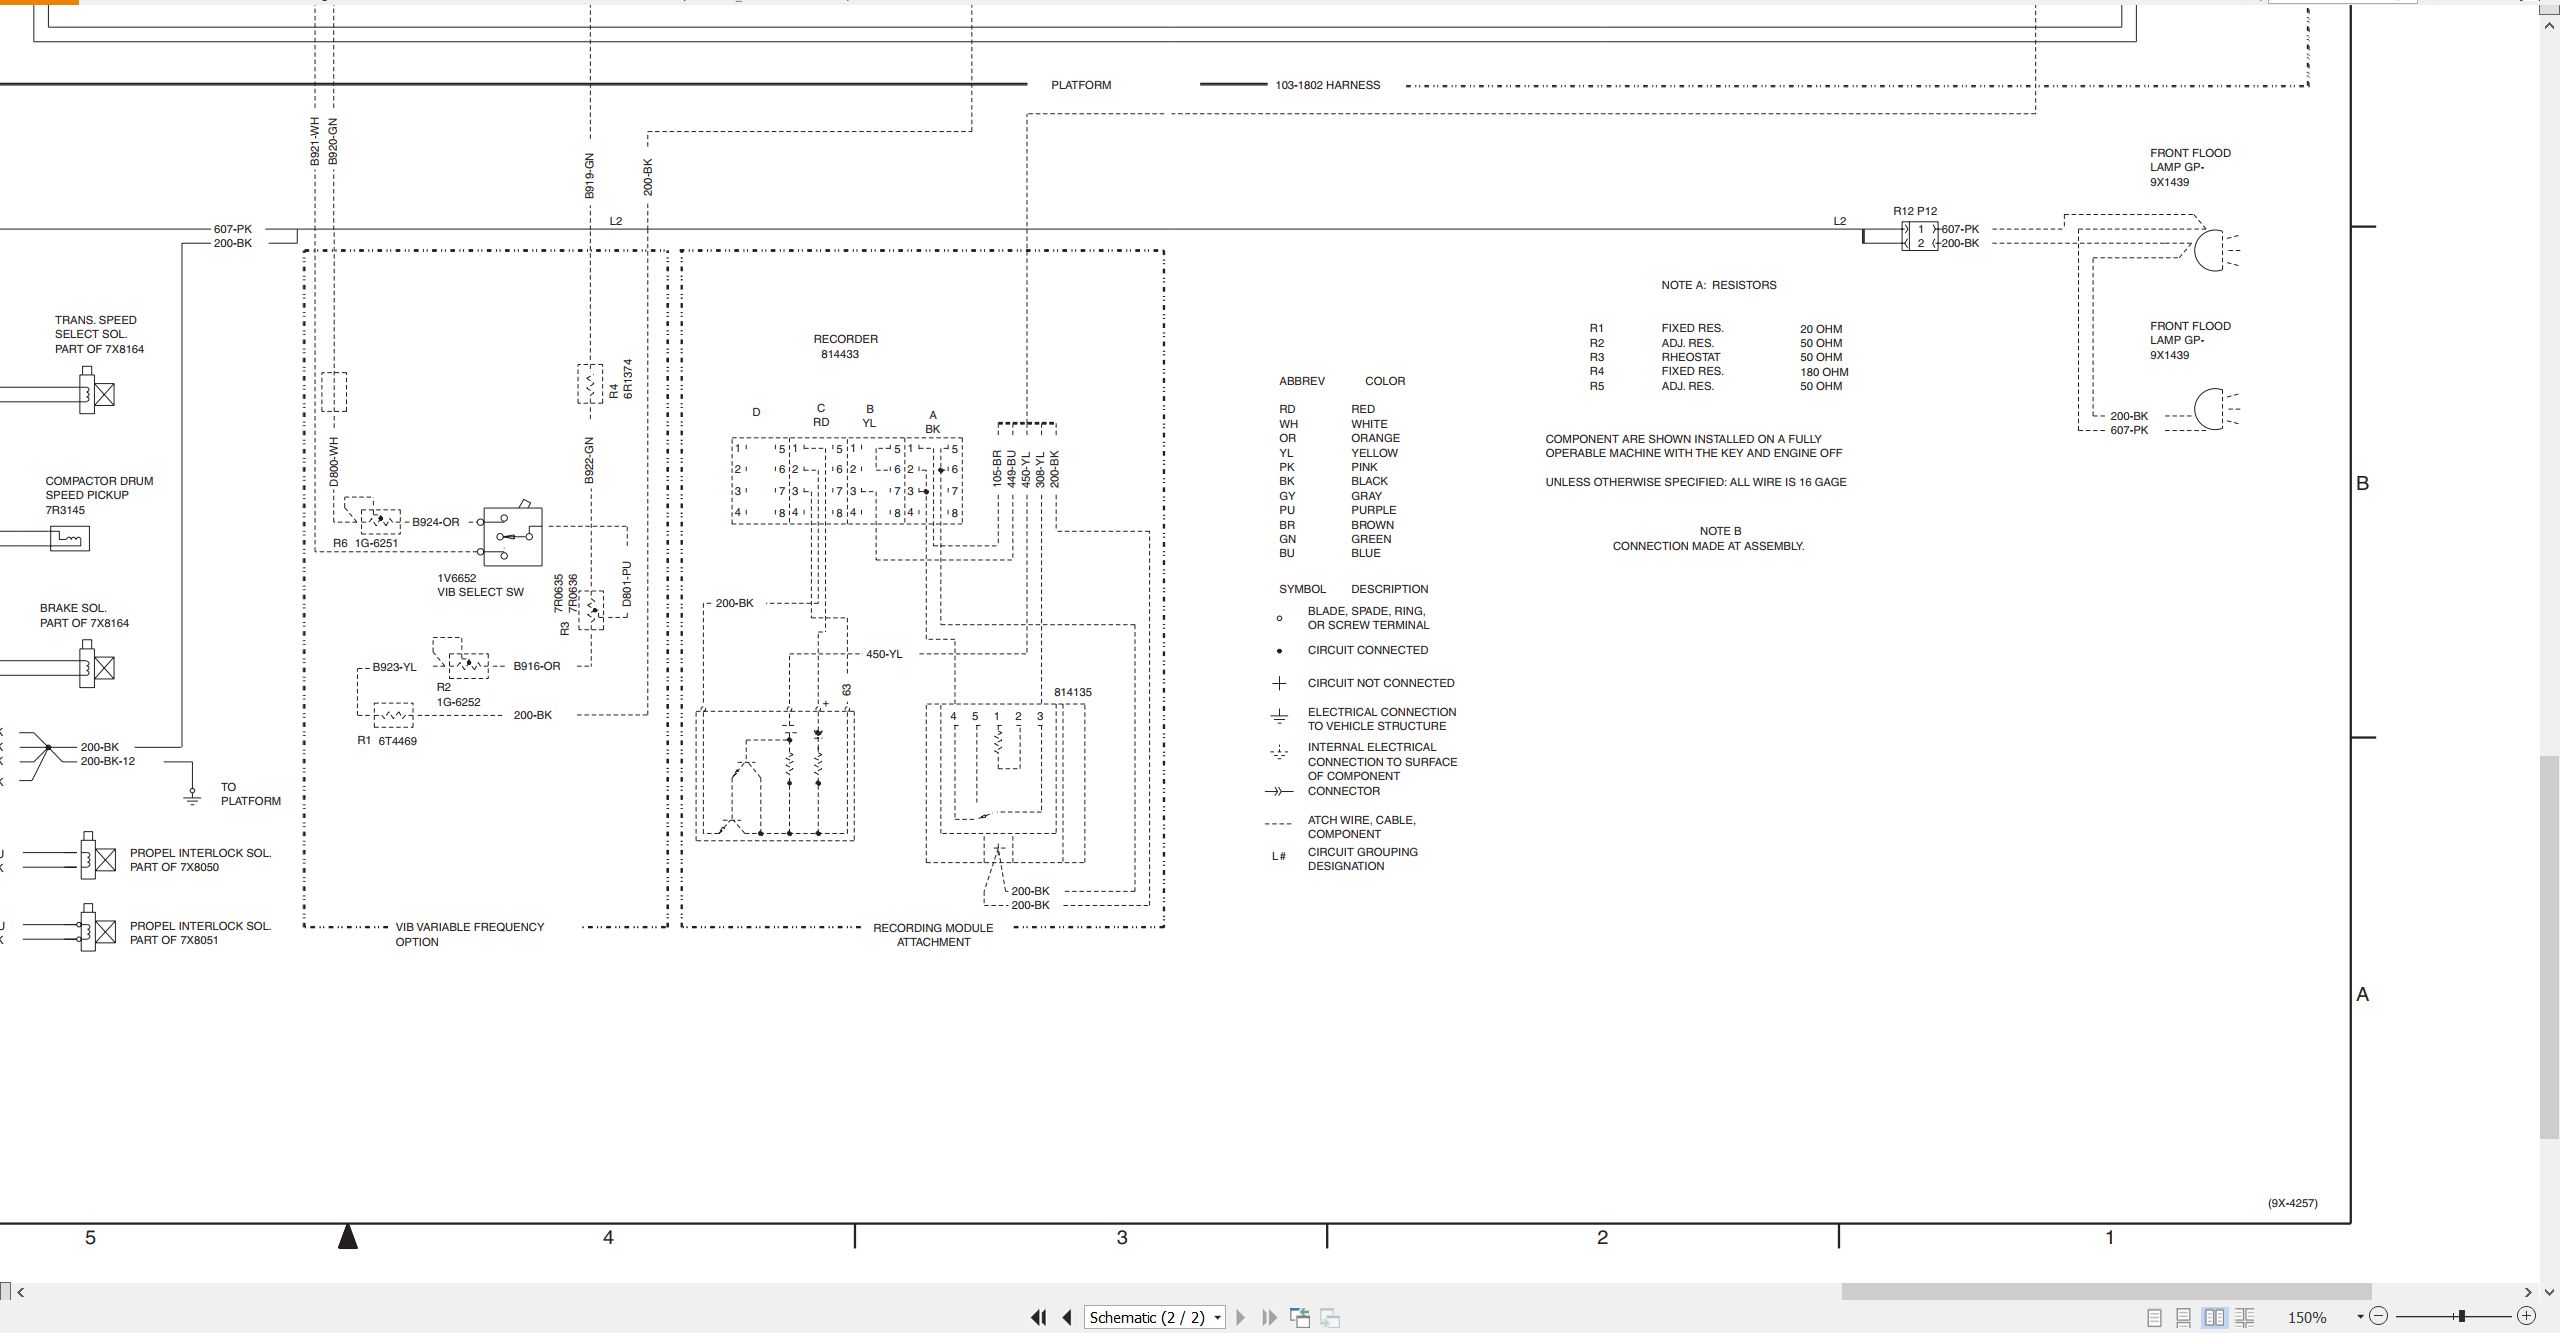Switch to continuous facing page view
Screen dimensions: 2560x1333
coord(2244,1318)
